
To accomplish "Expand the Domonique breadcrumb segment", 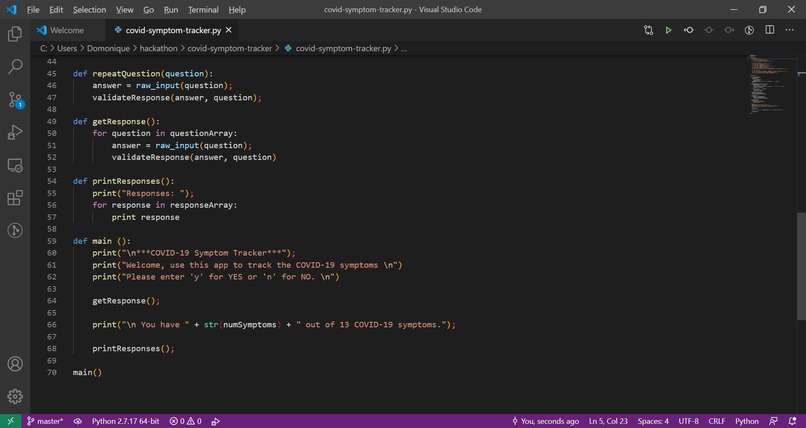I will [108, 48].
